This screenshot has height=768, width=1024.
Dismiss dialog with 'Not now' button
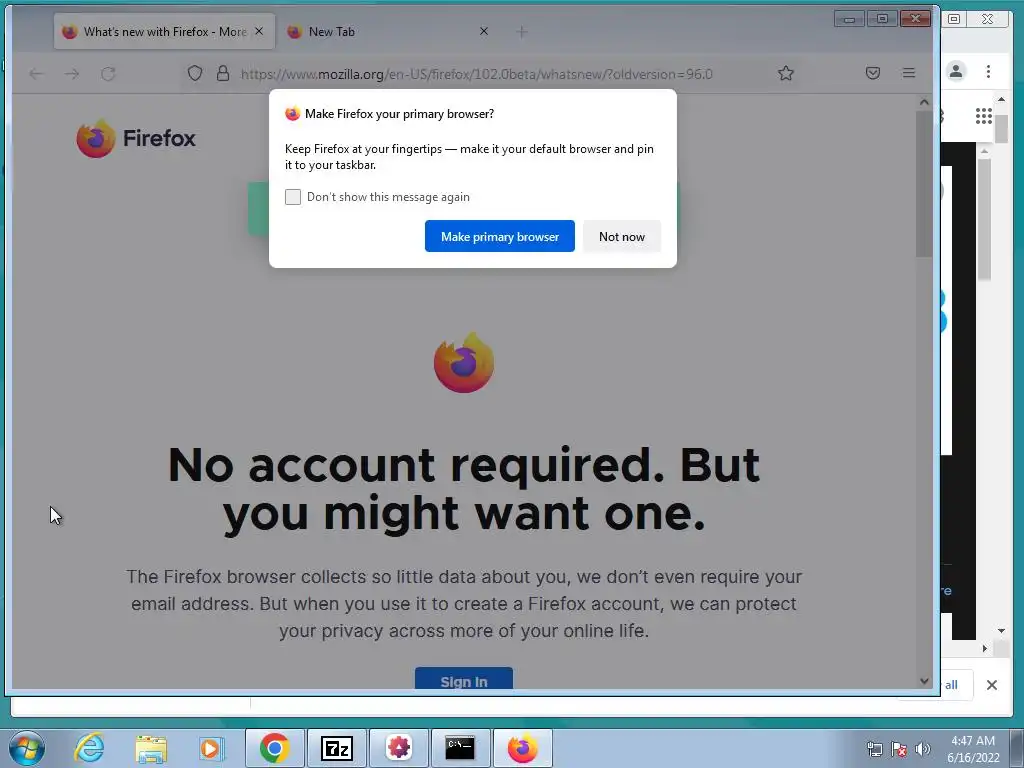point(622,236)
